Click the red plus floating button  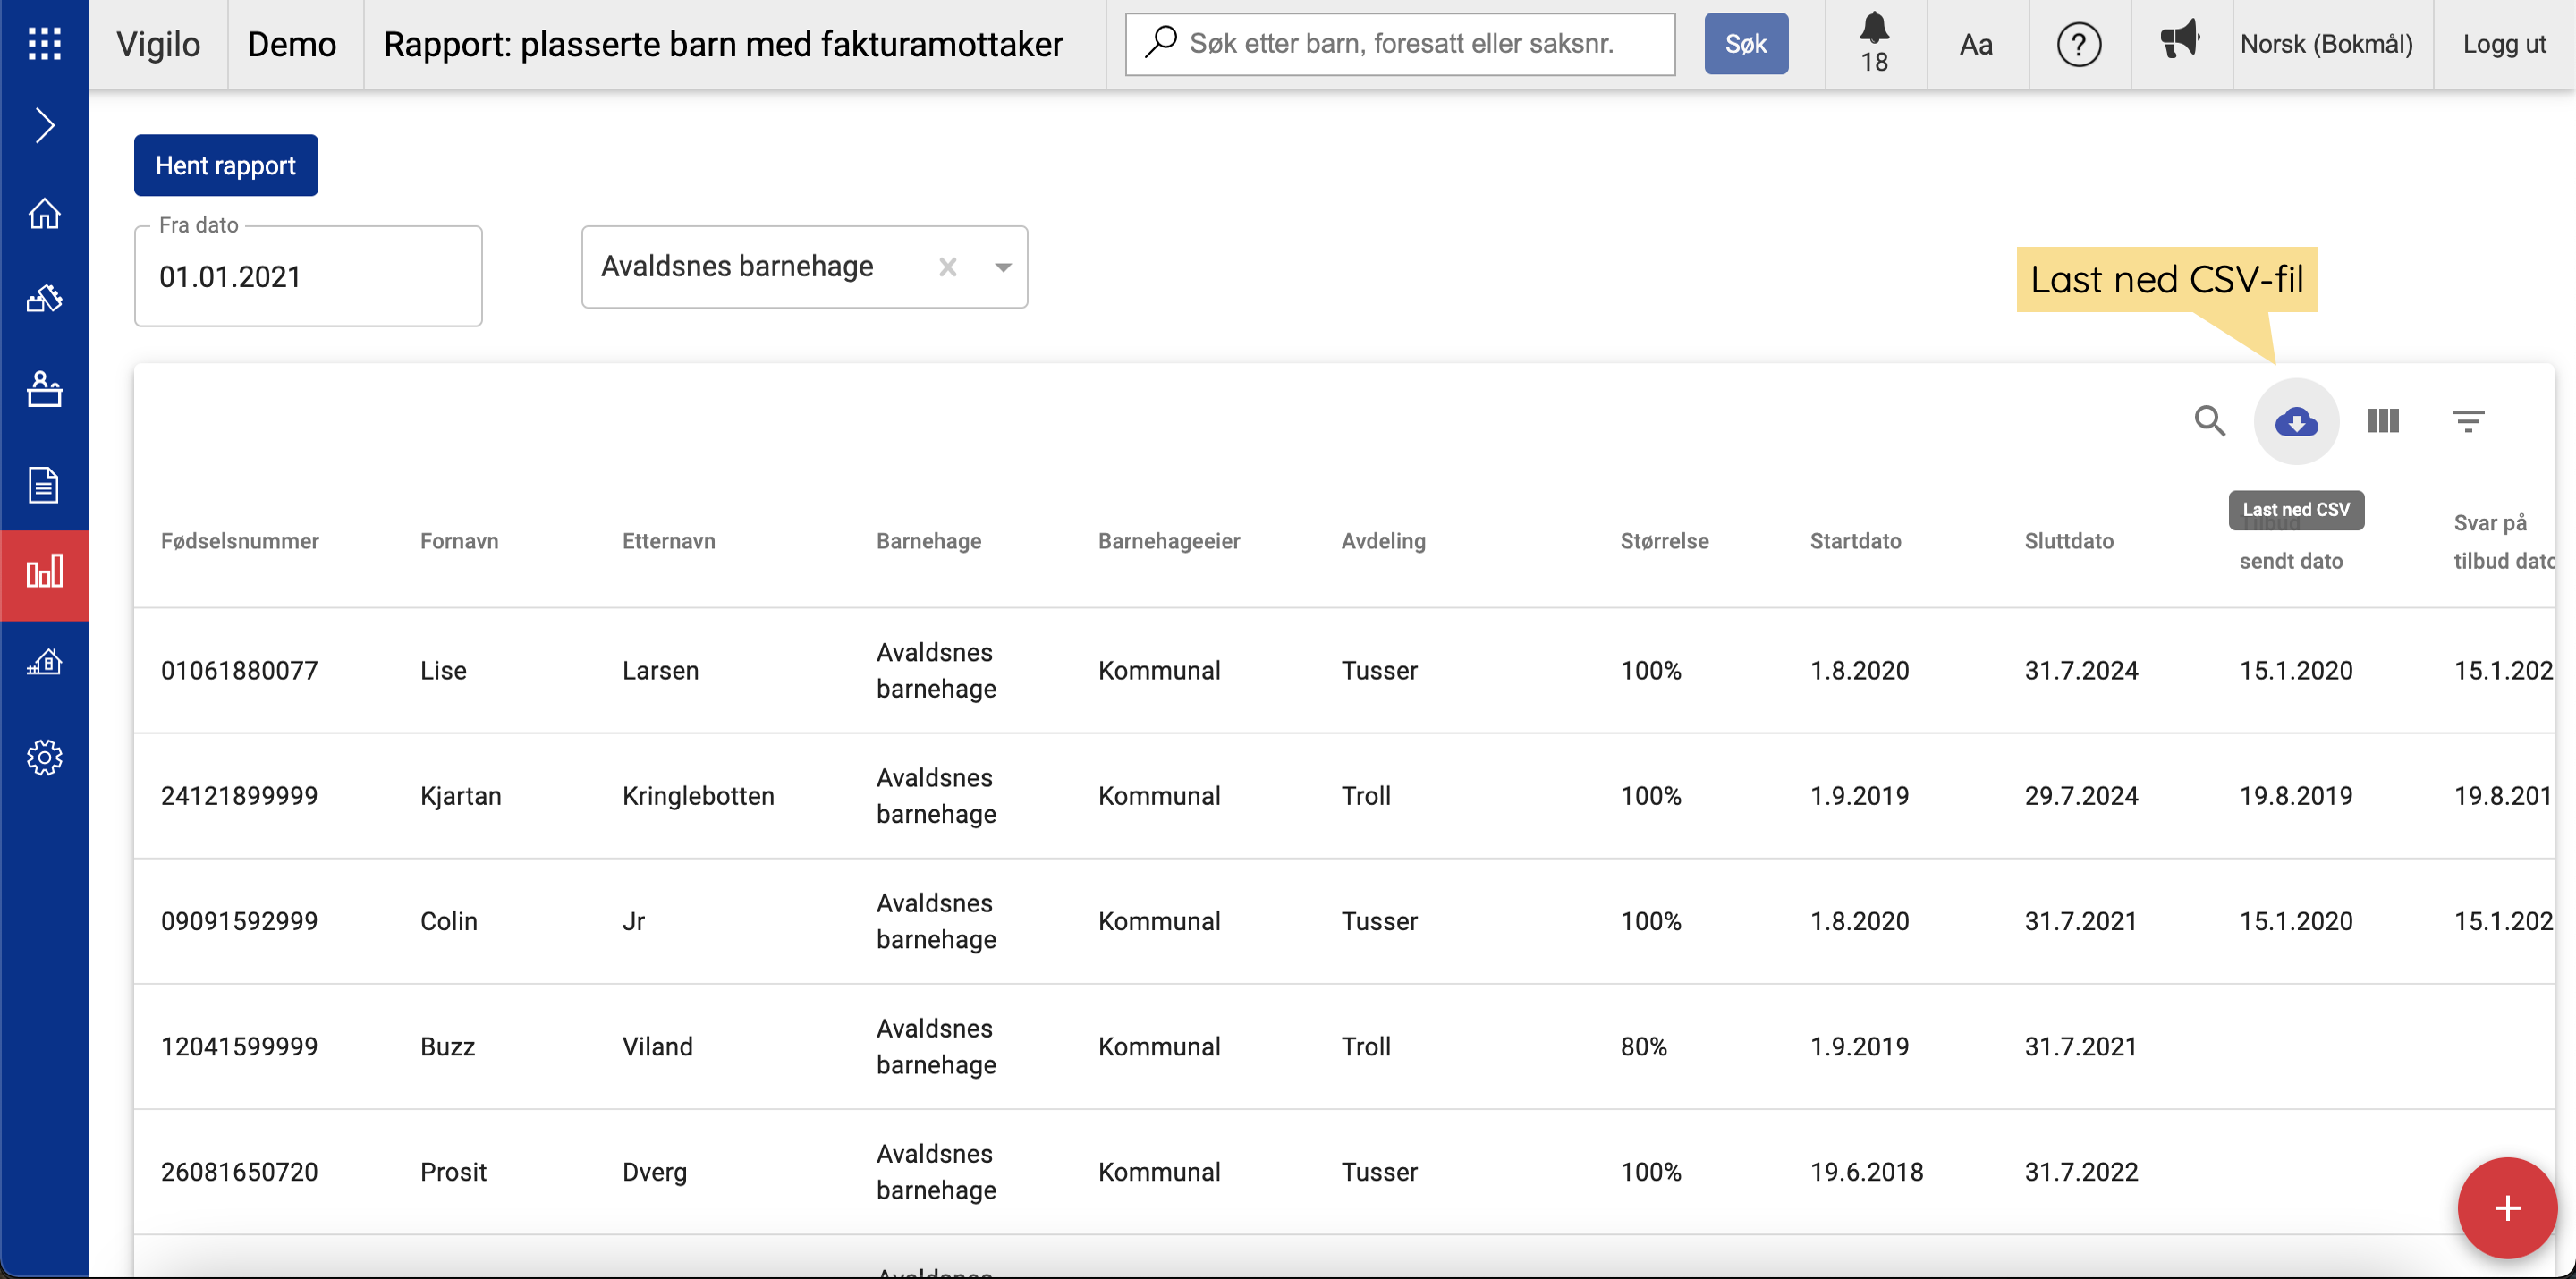pyautogui.click(x=2506, y=1208)
